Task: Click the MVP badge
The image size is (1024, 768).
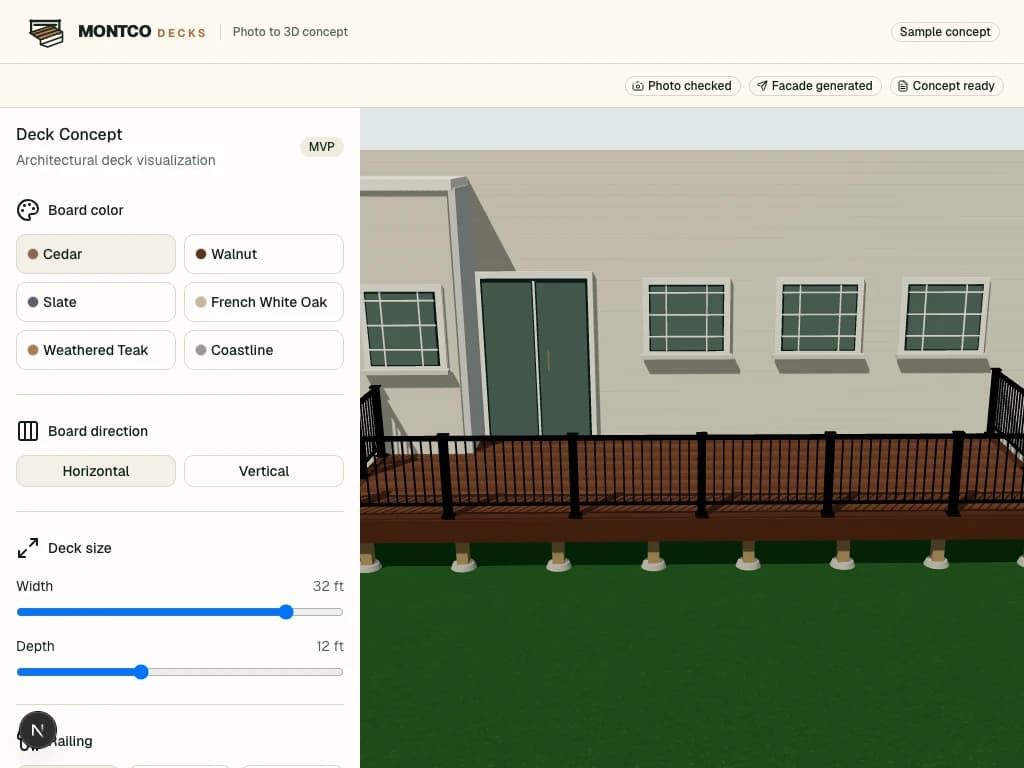Action: 321,147
